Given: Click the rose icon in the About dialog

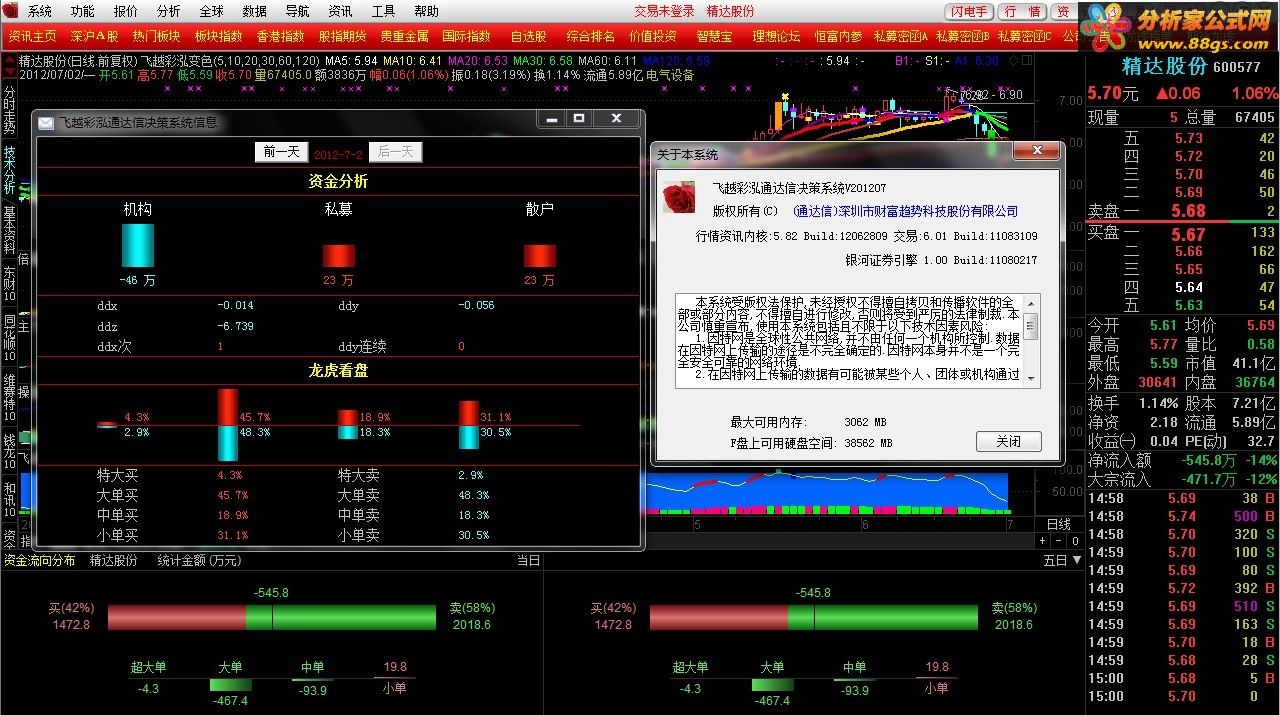Looking at the screenshot, I should 679,197.
